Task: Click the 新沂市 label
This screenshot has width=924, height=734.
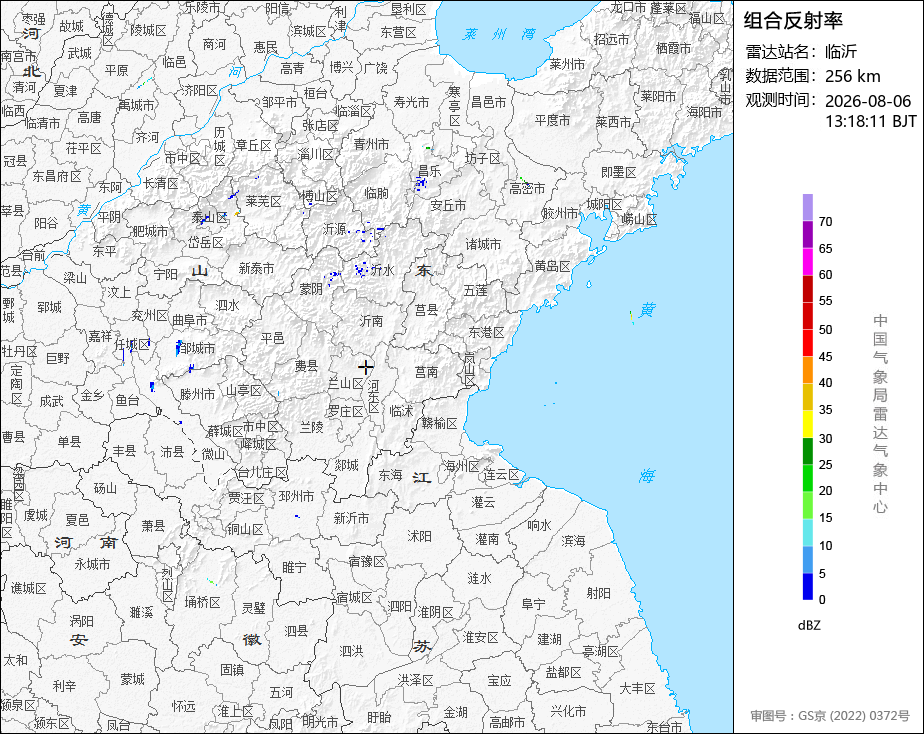Action: (351, 518)
